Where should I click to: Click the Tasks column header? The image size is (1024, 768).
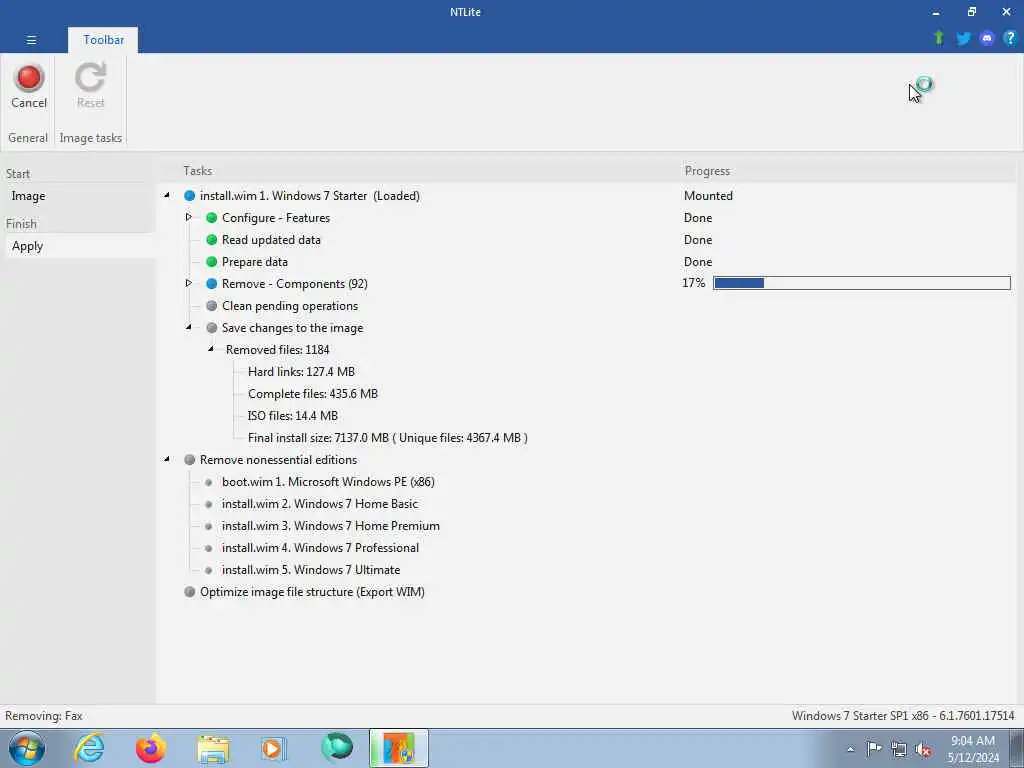pos(197,170)
